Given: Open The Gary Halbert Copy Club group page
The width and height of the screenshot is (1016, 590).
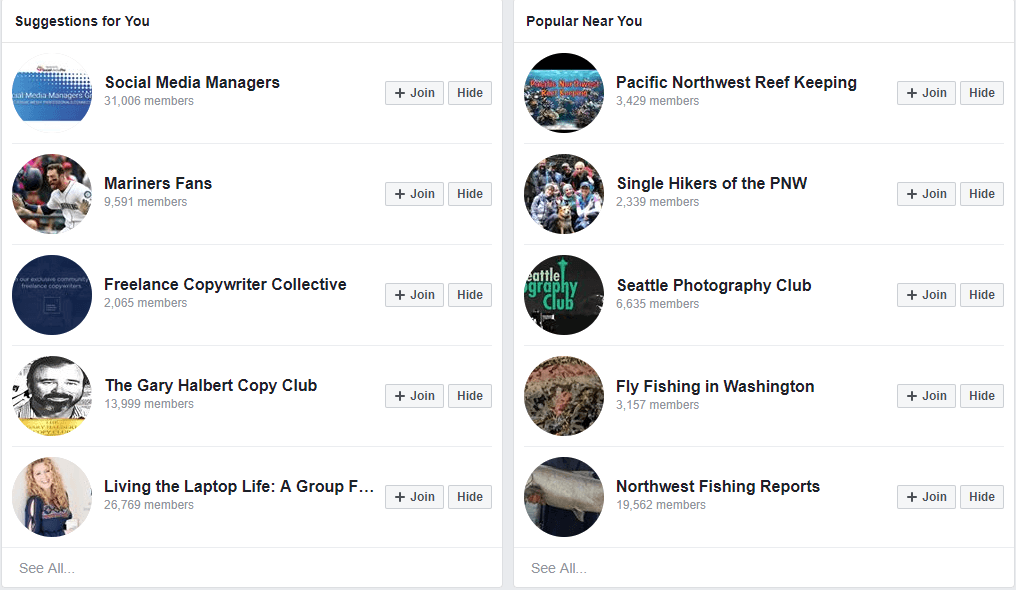Looking at the screenshot, I should tap(211, 385).
